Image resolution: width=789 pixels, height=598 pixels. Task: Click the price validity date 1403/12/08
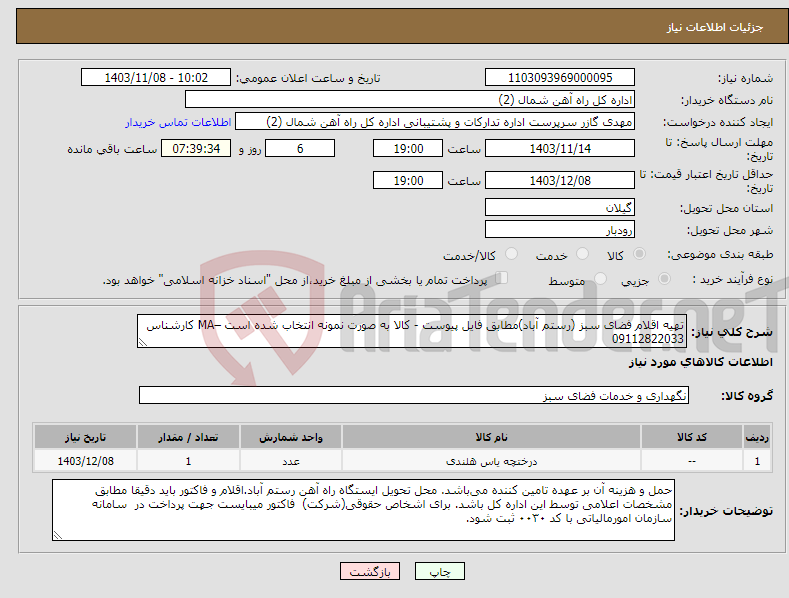tap(560, 180)
